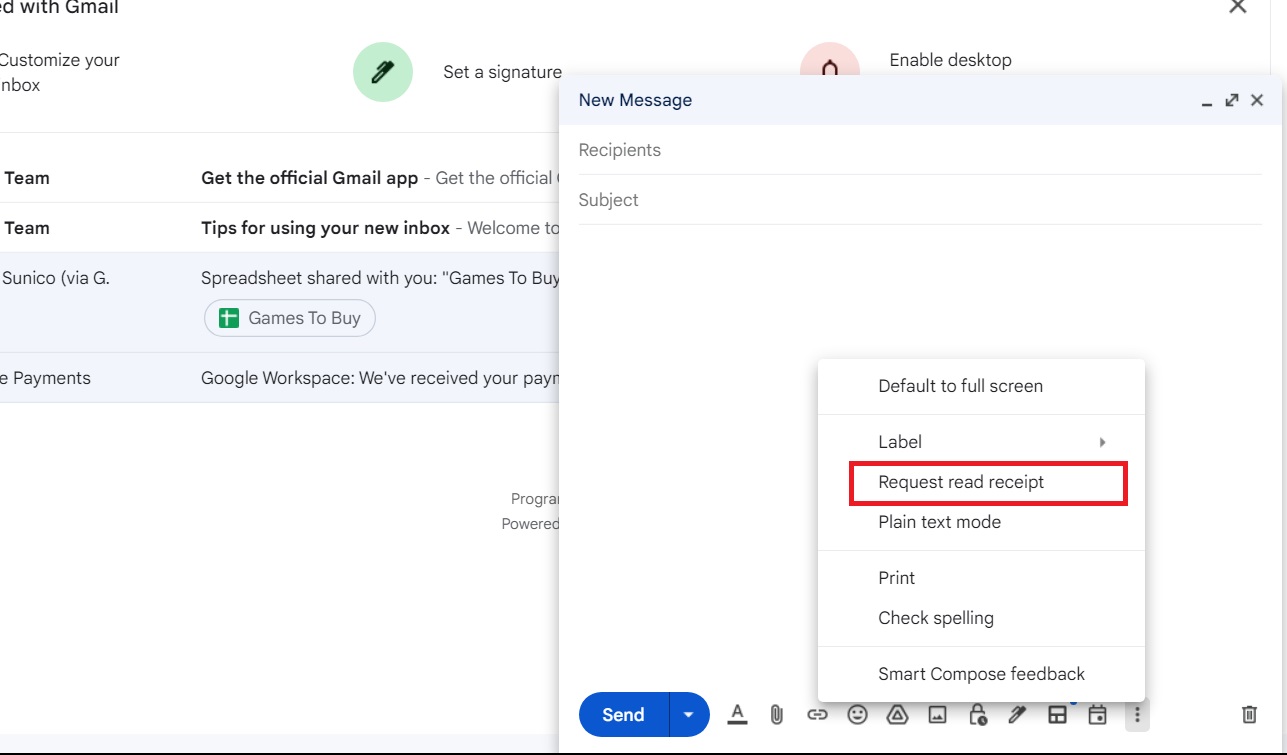Viewport: 1287px width, 755px height.
Task: Open the emoji picker icon
Action: [857, 714]
